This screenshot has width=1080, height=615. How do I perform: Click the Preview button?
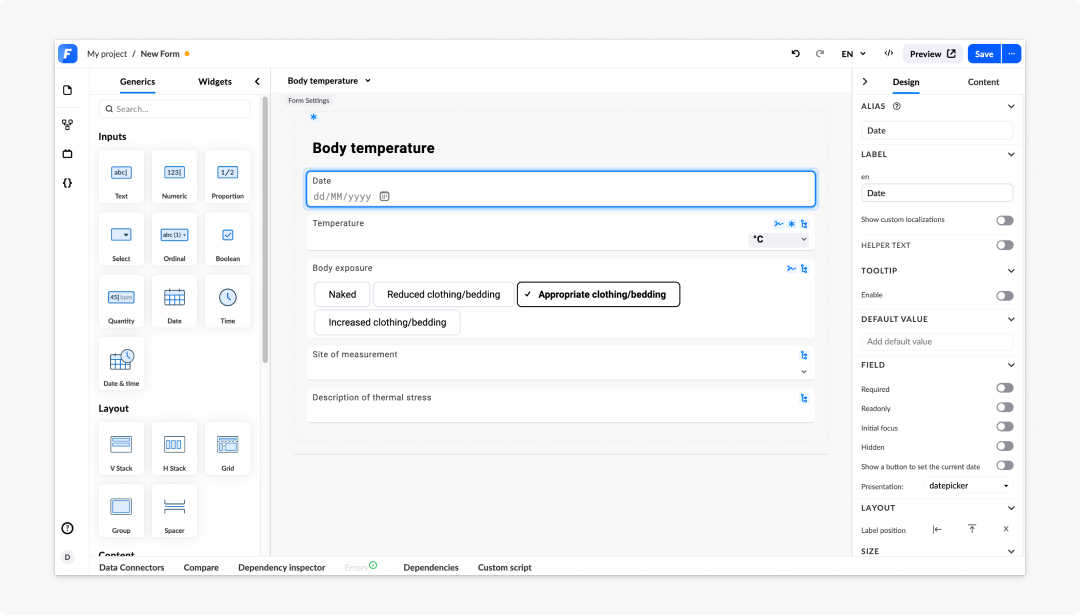tap(933, 54)
